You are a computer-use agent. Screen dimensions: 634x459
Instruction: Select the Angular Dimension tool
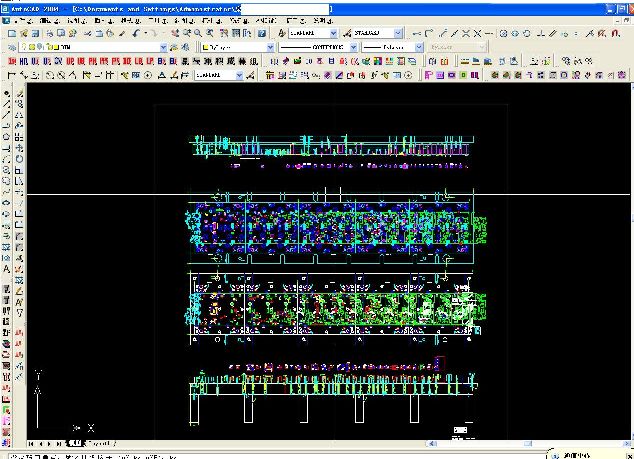coord(73,75)
